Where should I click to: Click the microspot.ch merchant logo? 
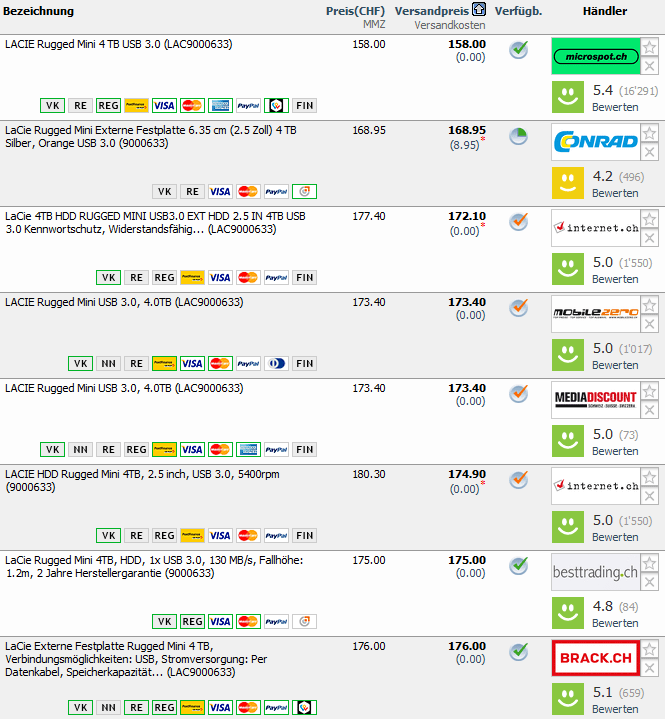pyautogui.click(x=594, y=56)
